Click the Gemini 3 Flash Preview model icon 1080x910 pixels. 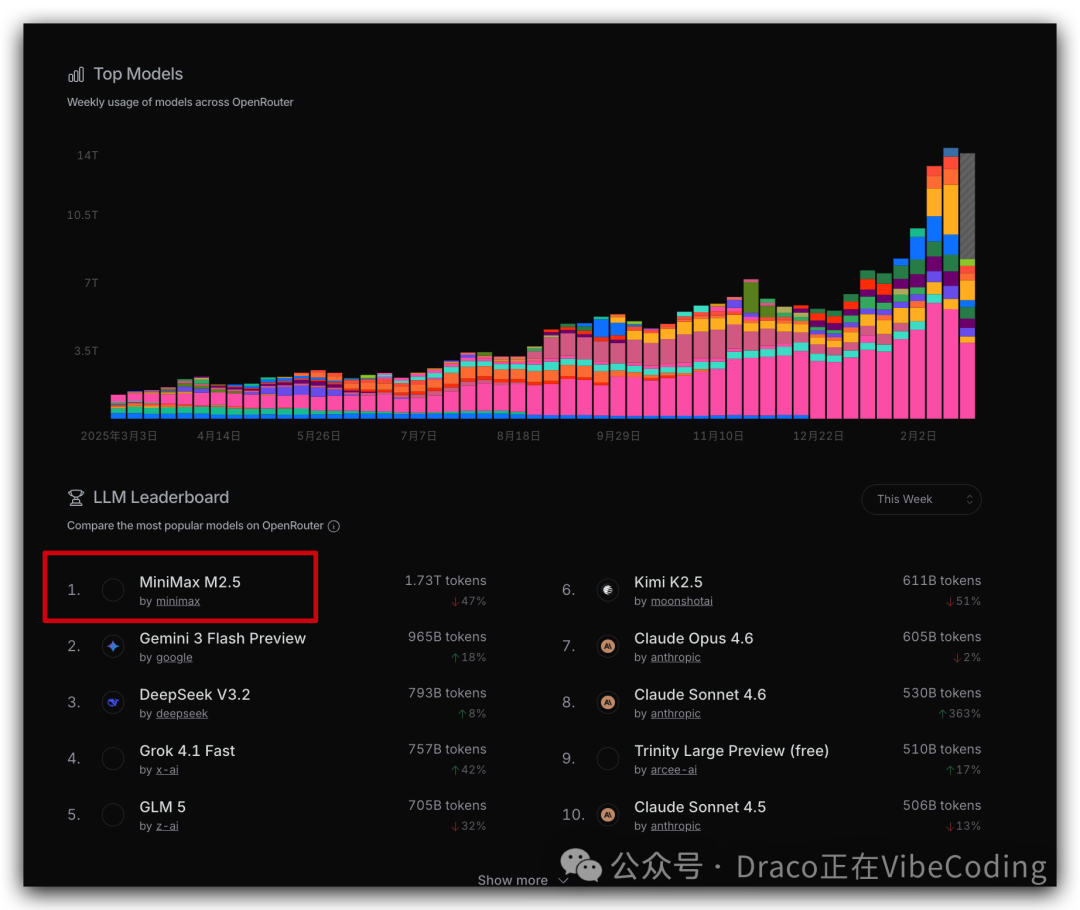113,646
